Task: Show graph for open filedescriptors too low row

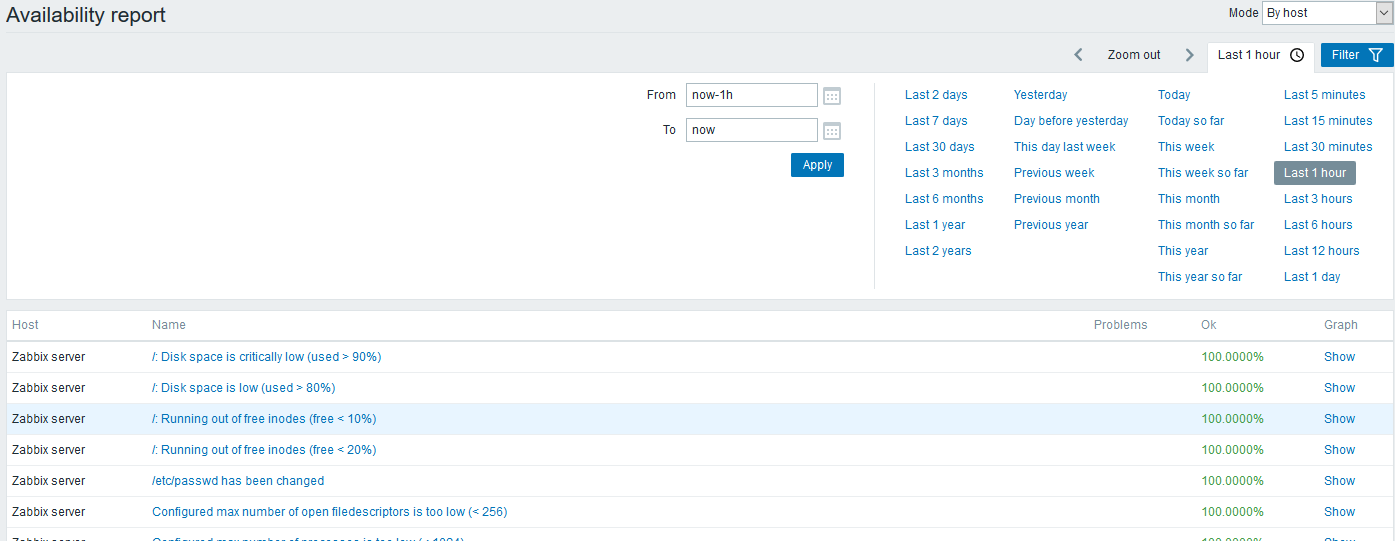Action: point(1339,512)
